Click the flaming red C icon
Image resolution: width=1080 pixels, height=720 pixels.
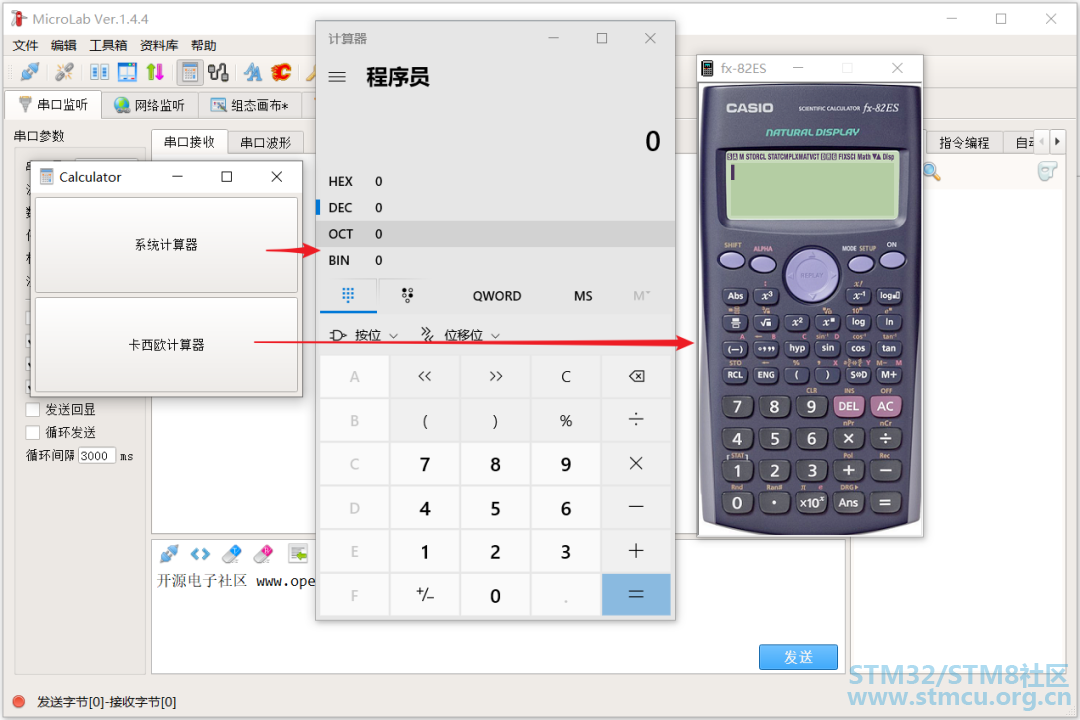281,72
